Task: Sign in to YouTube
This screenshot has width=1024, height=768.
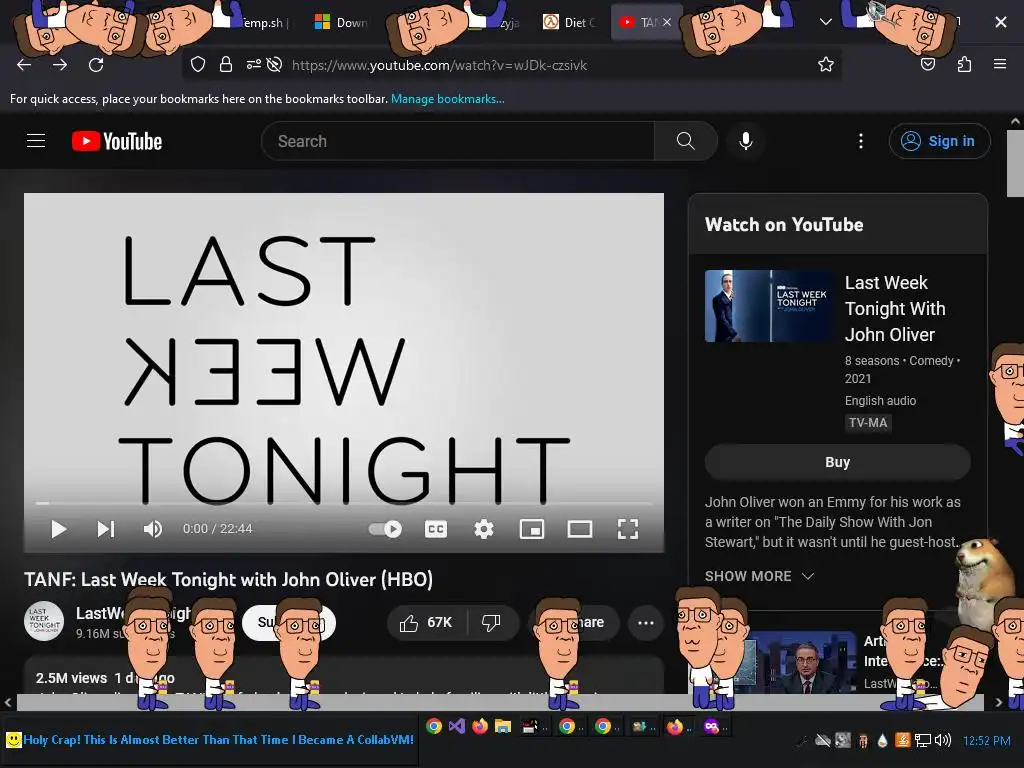Action: 939,141
